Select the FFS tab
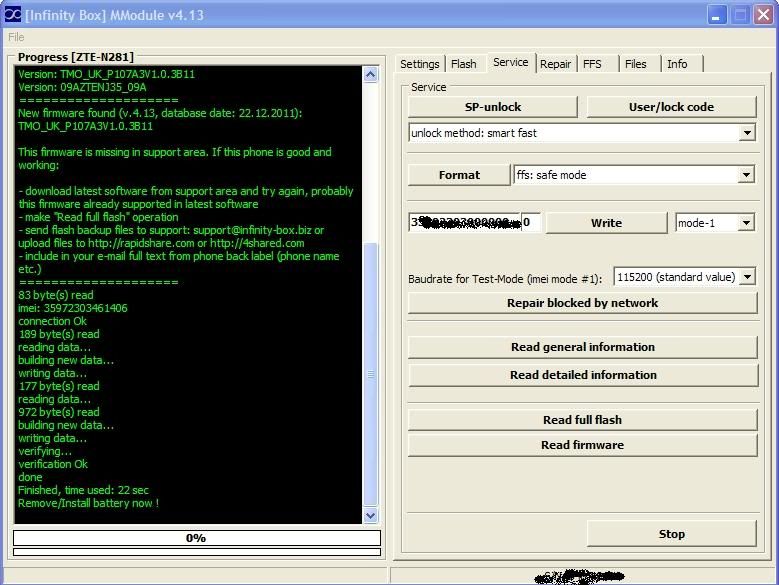This screenshot has height=585, width=779. [592, 64]
